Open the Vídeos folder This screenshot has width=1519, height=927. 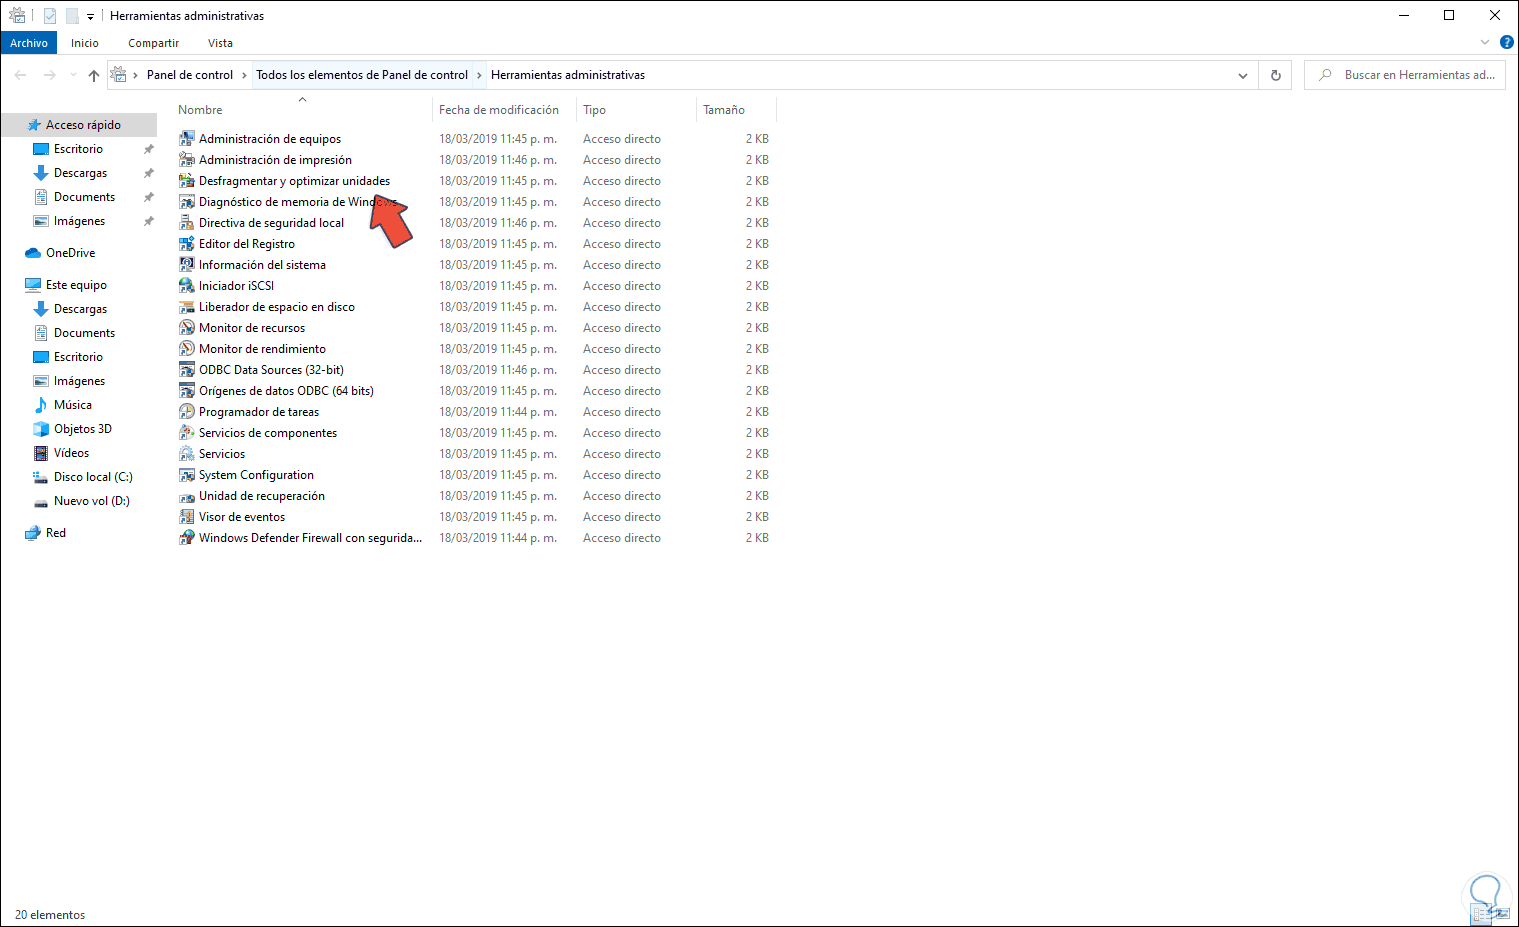(x=71, y=453)
